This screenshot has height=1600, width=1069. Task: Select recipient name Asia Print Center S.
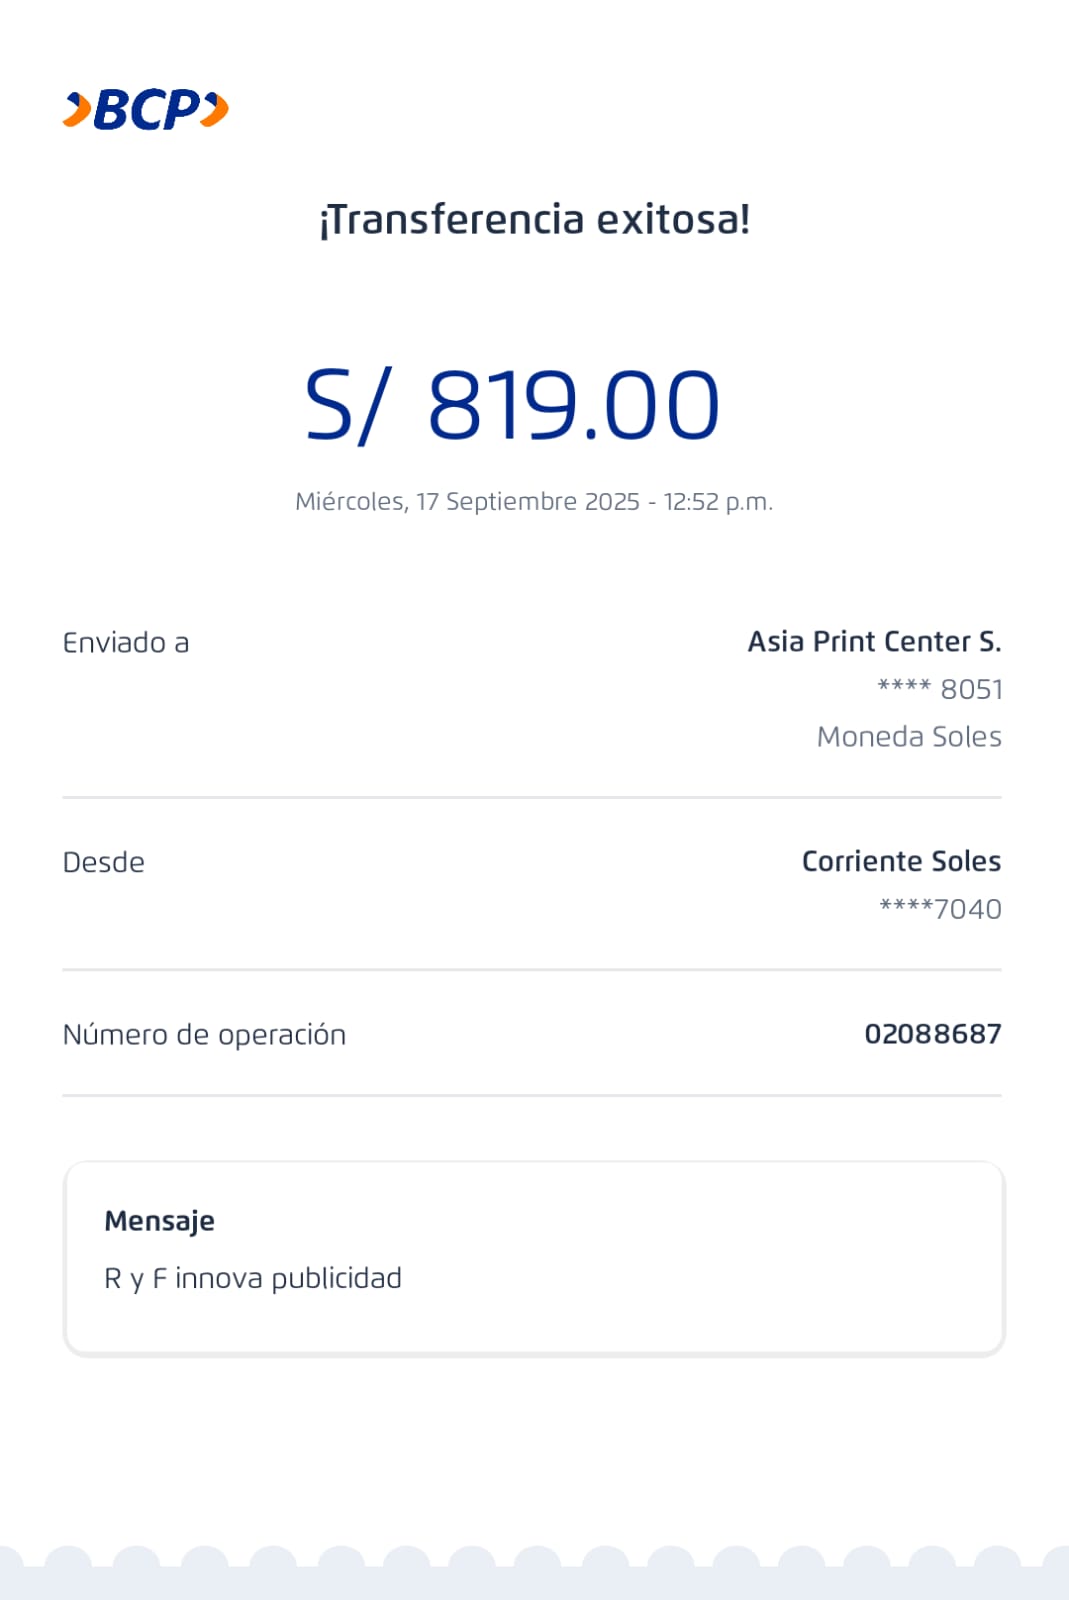[874, 642]
